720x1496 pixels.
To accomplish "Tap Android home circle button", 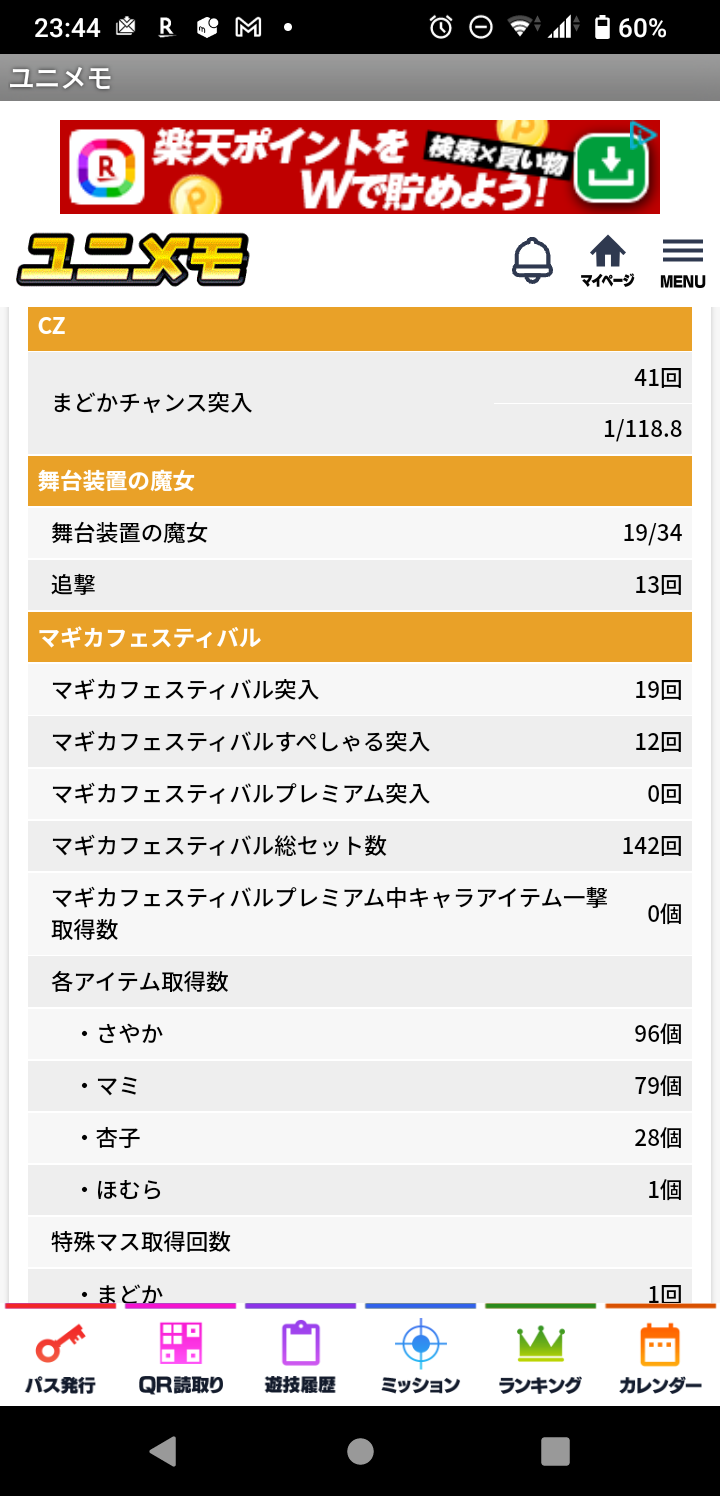I will coord(360,1450).
